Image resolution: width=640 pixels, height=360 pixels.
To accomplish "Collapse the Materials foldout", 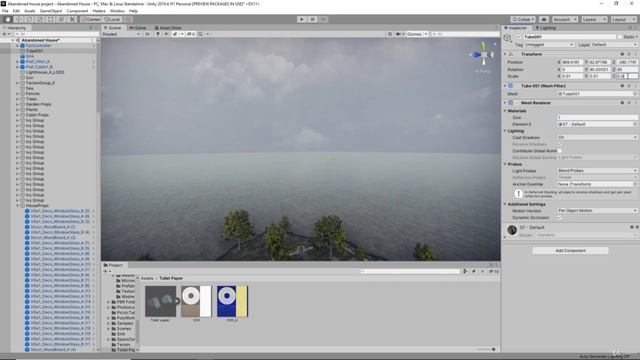I will [x=505, y=111].
